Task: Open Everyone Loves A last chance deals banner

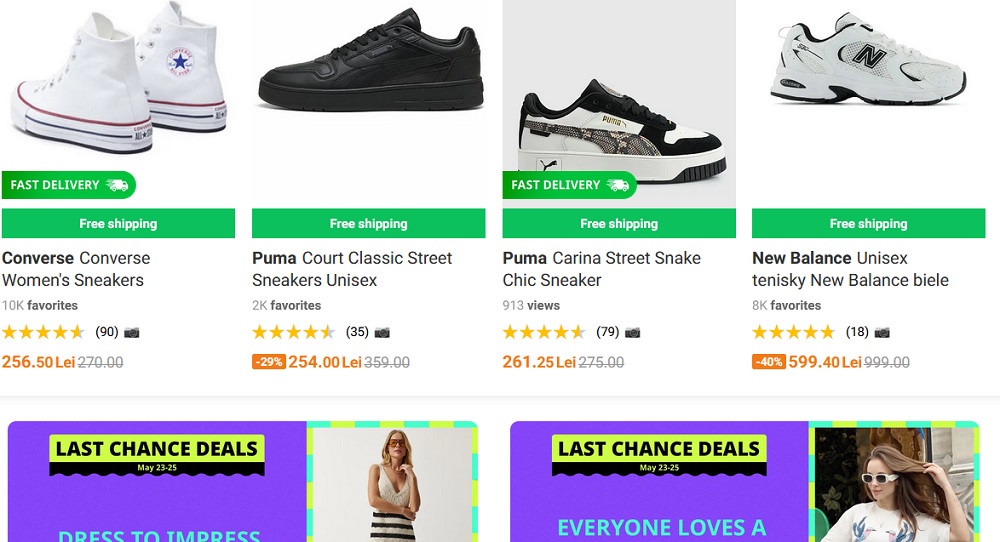Action: [x=744, y=482]
